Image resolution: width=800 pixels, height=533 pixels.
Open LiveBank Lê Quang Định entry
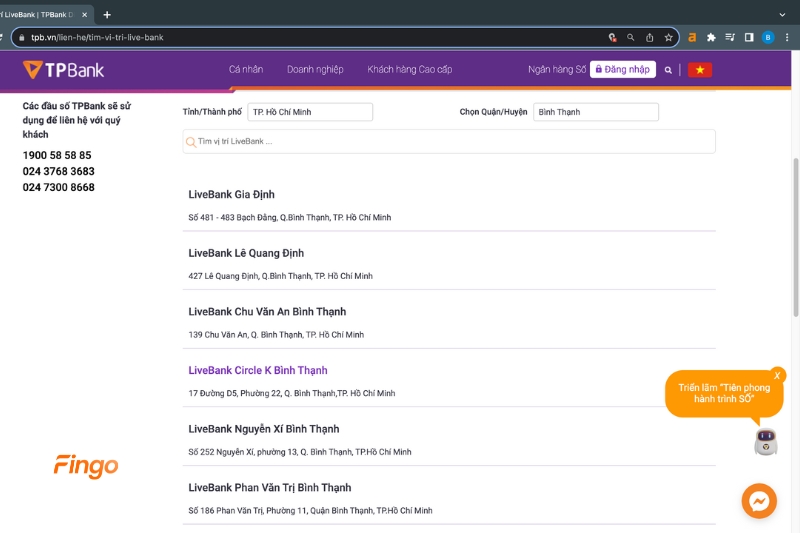click(x=246, y=253)
